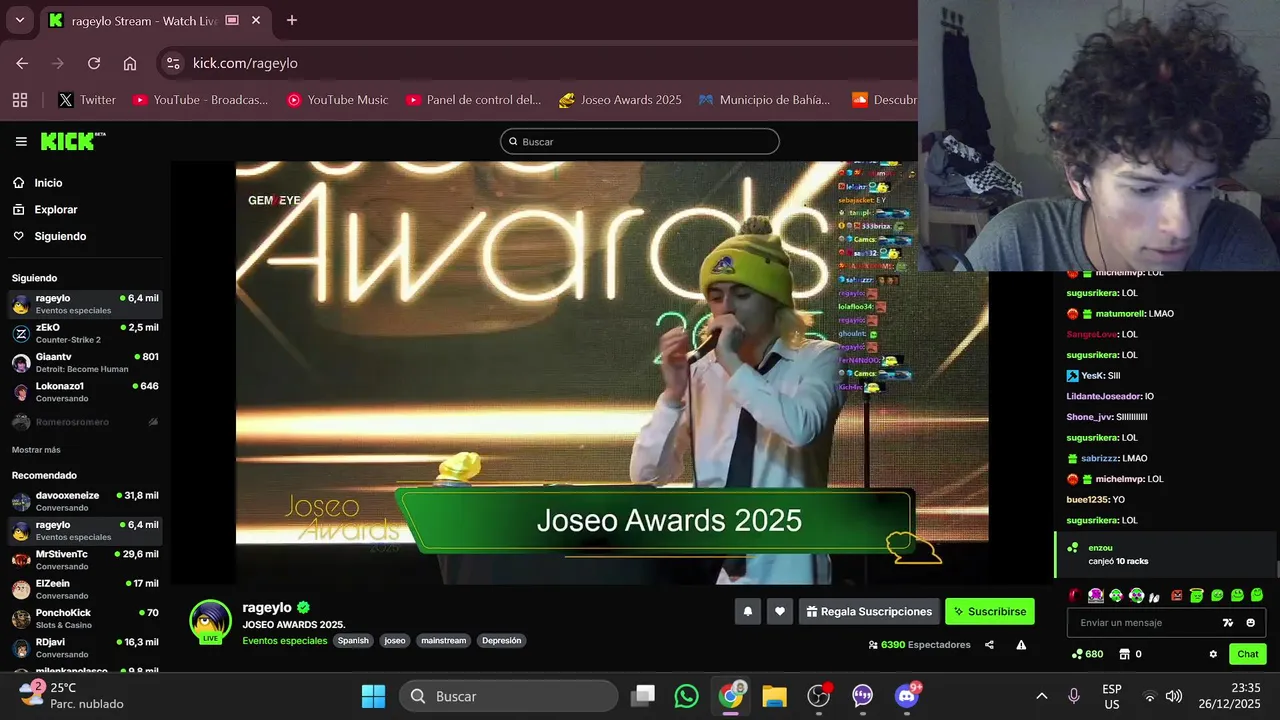
Task: Show hidden tray icons chevron
Action: pyautogui.click(x=1041, y=696)
